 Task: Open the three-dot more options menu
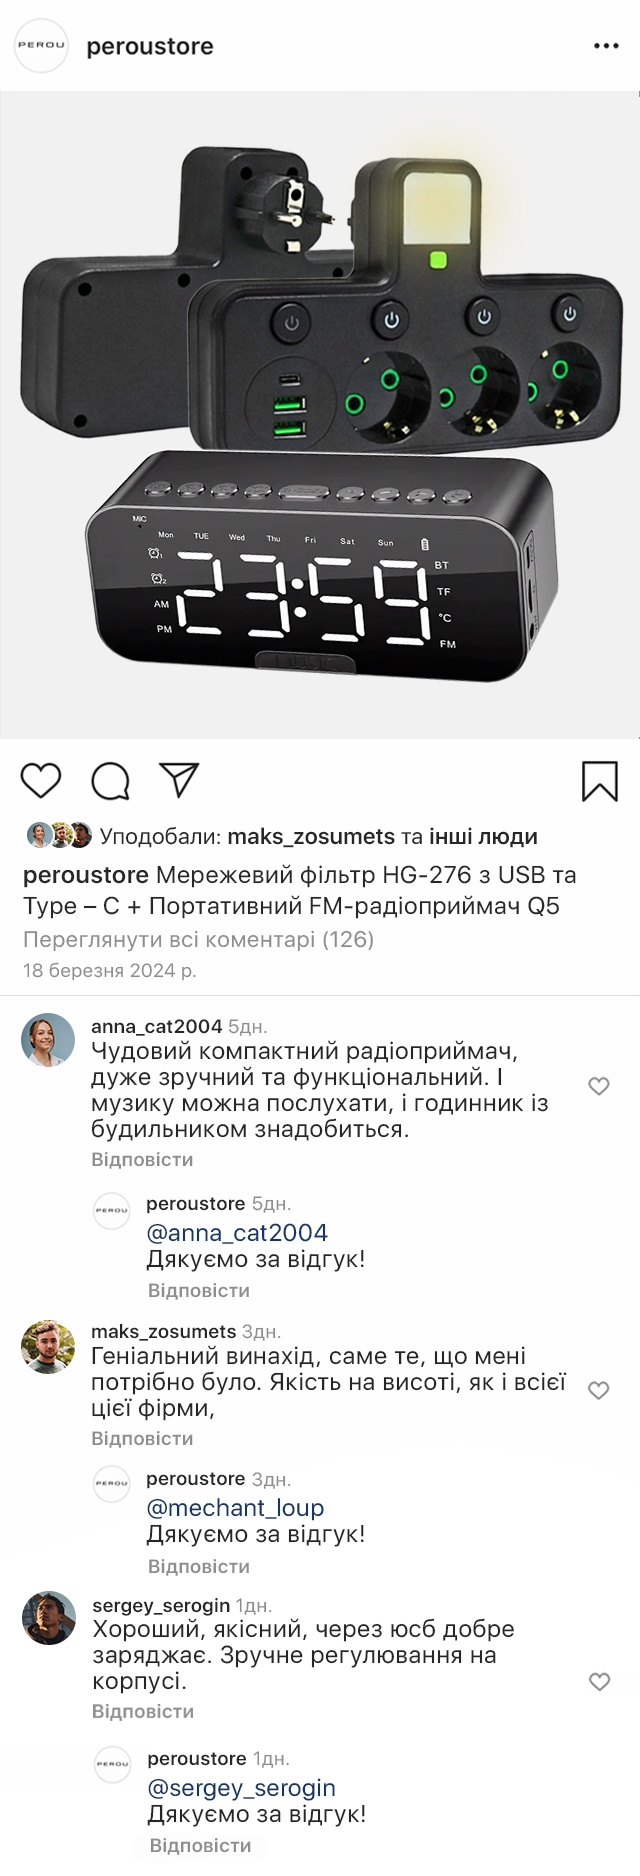coord(606,46)
